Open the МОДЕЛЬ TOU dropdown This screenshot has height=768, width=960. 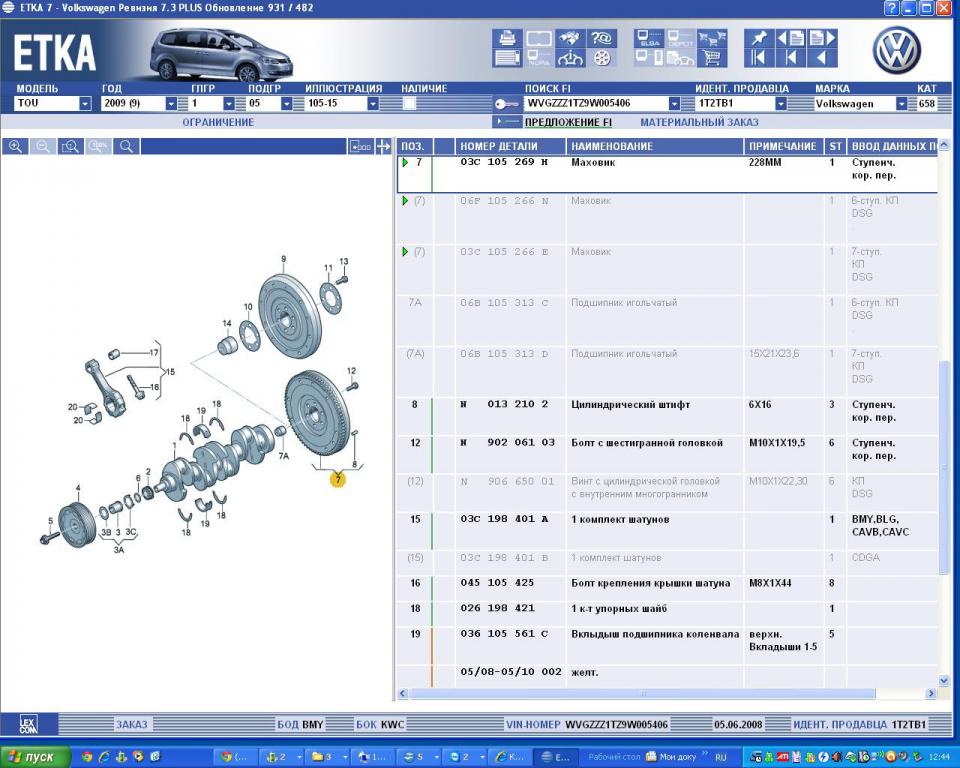85,104
